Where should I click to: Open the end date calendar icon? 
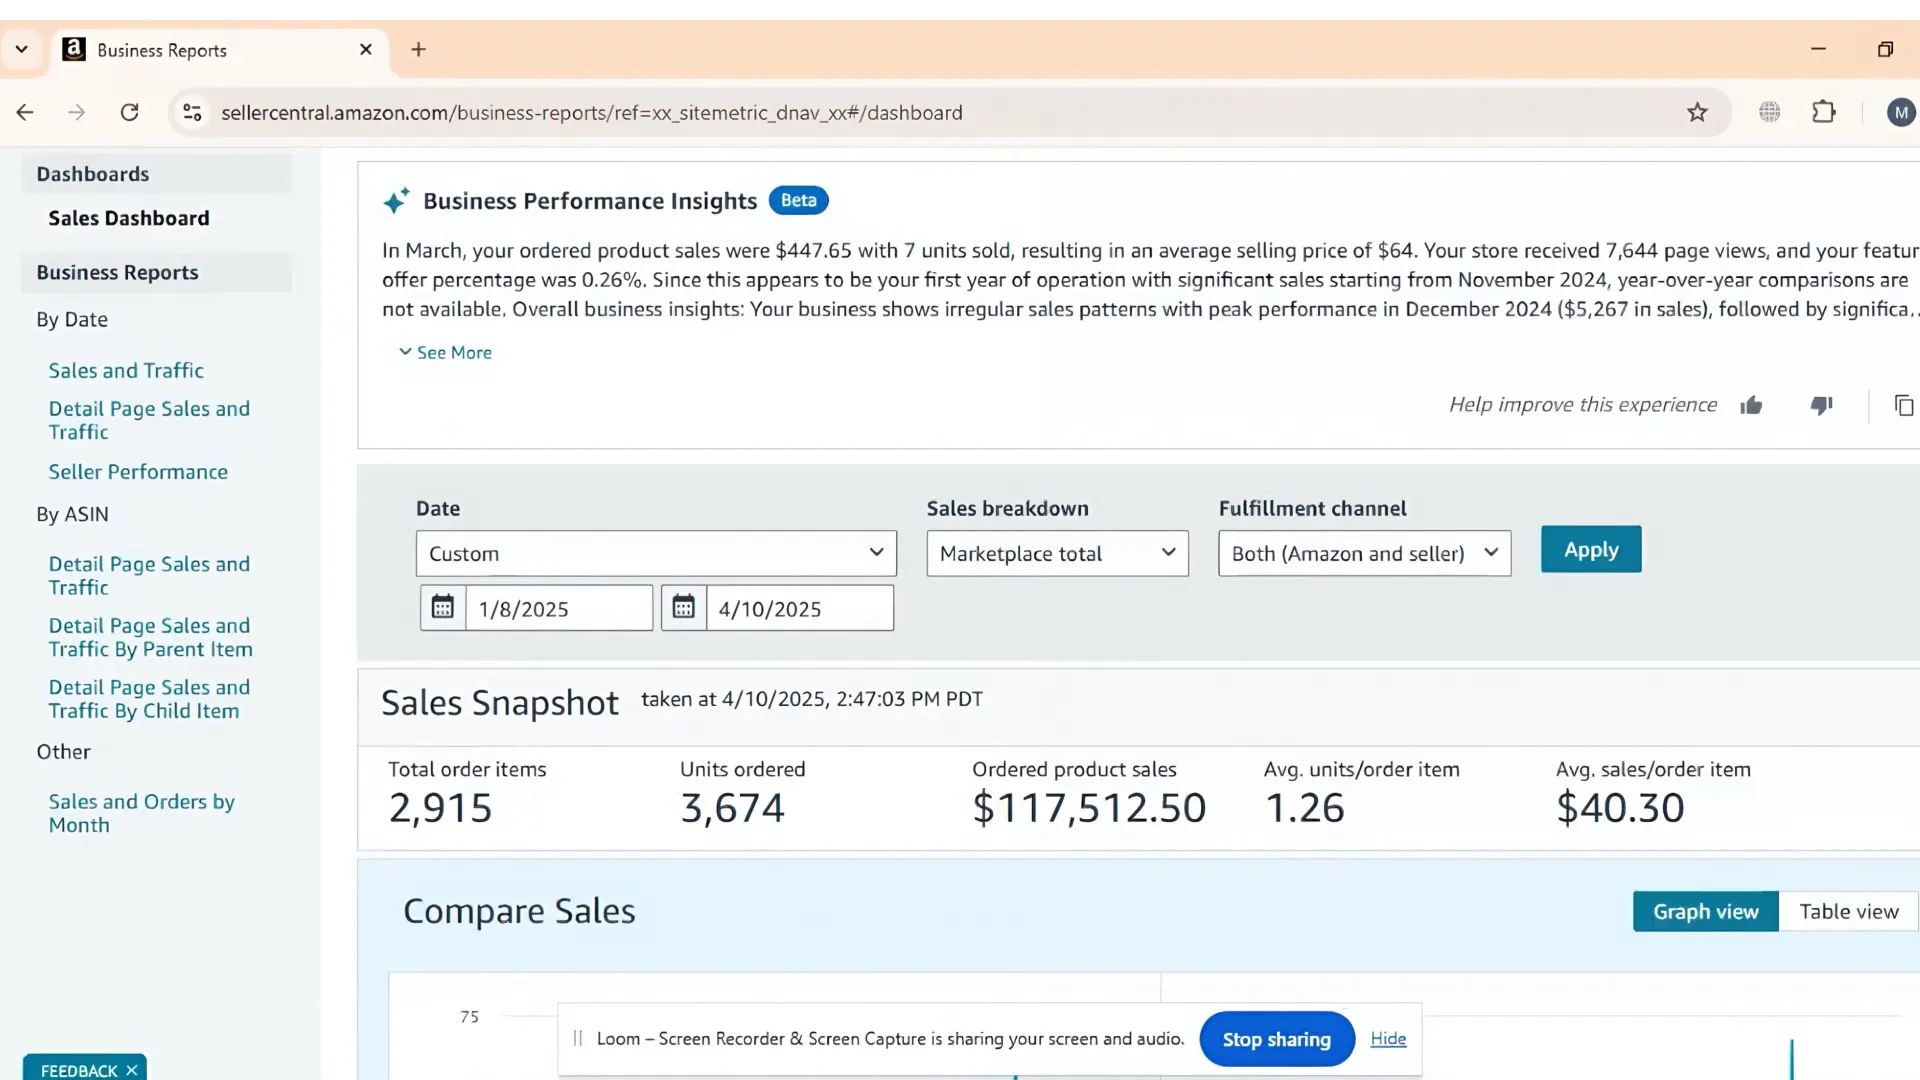point(684,607)
